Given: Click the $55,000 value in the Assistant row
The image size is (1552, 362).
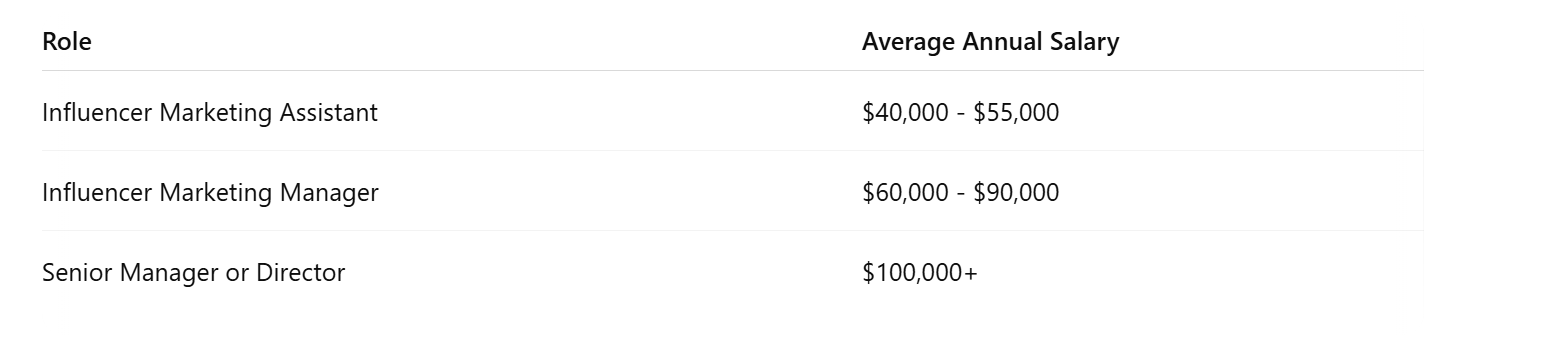Looking at the screenshot, I should [x=1016, y=112].
